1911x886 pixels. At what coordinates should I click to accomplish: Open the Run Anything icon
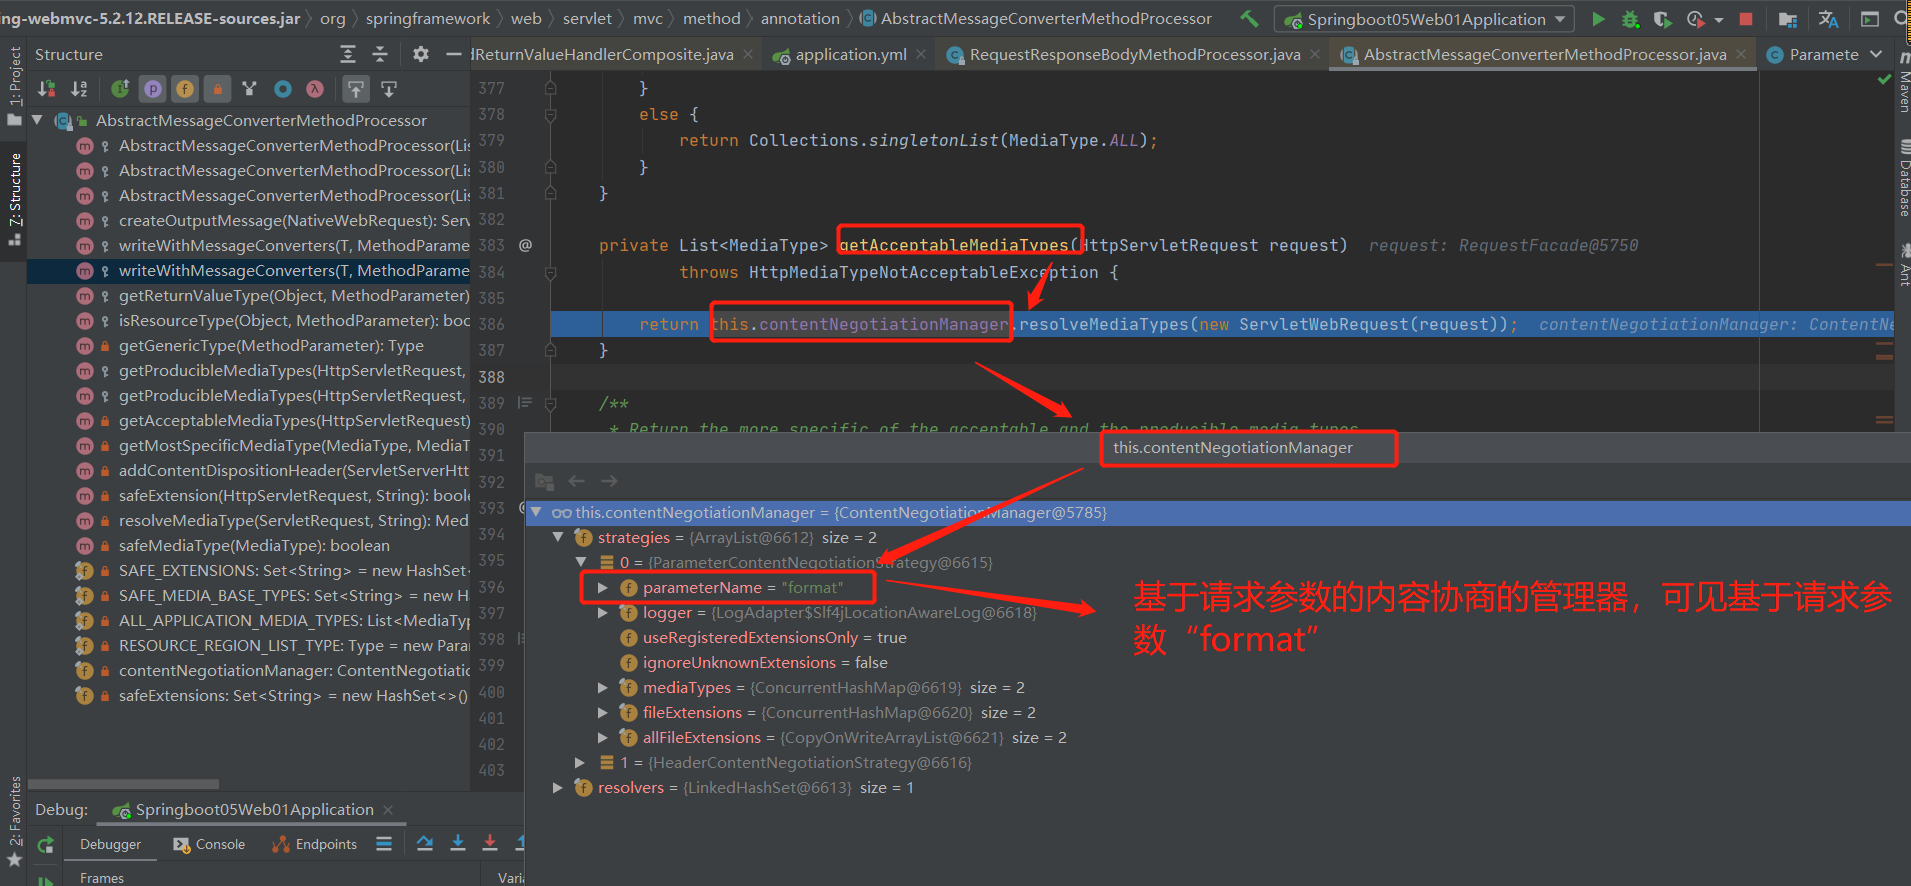pos(1869,19)
